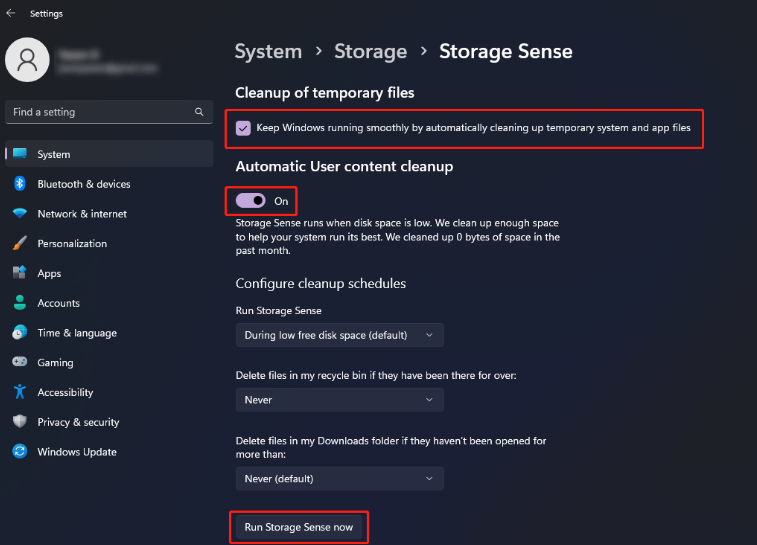Select the Personalization paintbrush icon
Image resolution: width=757 pixels, height=545 pixels.
click(20, 243)
